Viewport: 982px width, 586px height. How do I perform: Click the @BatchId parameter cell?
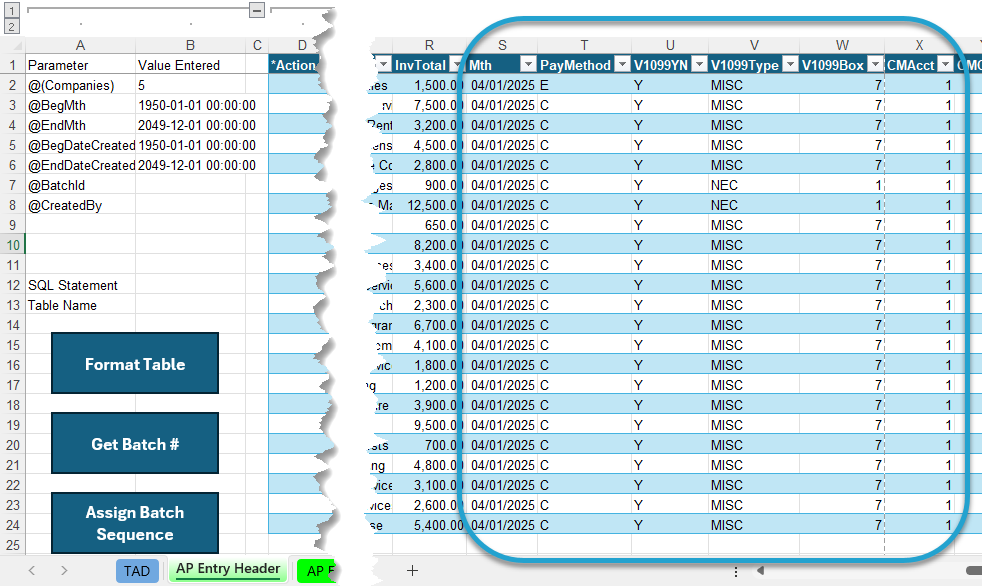[x=80, y=185]
